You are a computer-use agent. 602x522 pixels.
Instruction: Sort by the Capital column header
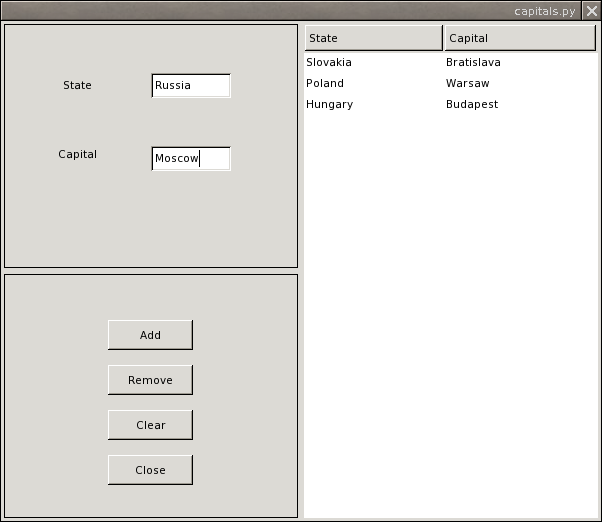[518, 38]
